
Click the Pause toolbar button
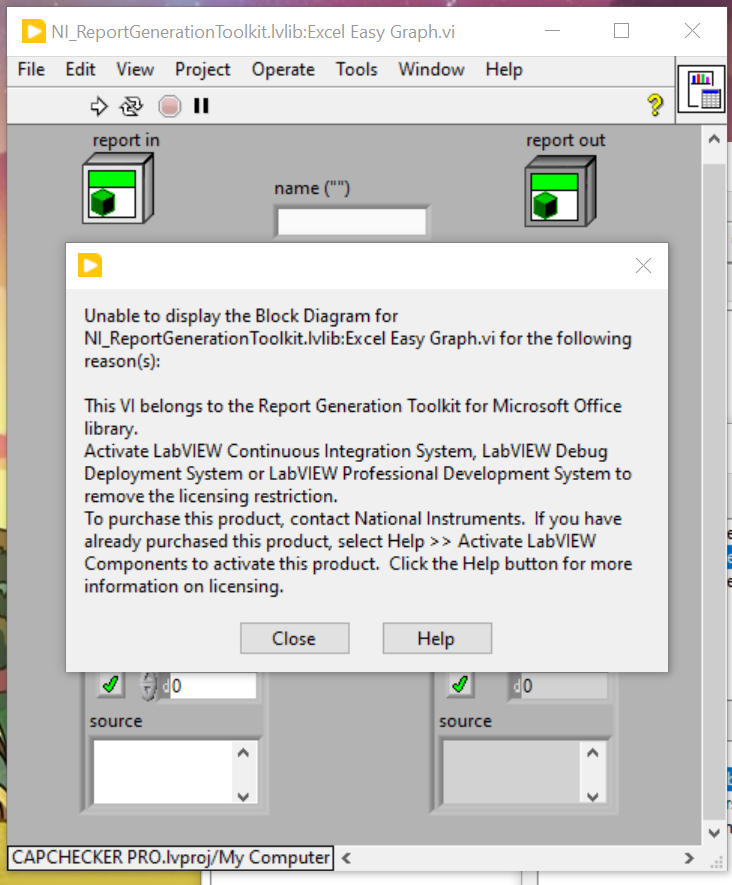coord(201,106)
